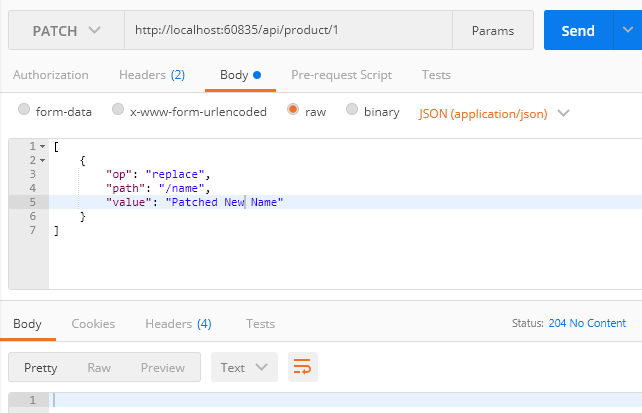Select the binary radio button
Image resolution: width=642 pixels, height=413 pixels.
click(x=352, y=111)
